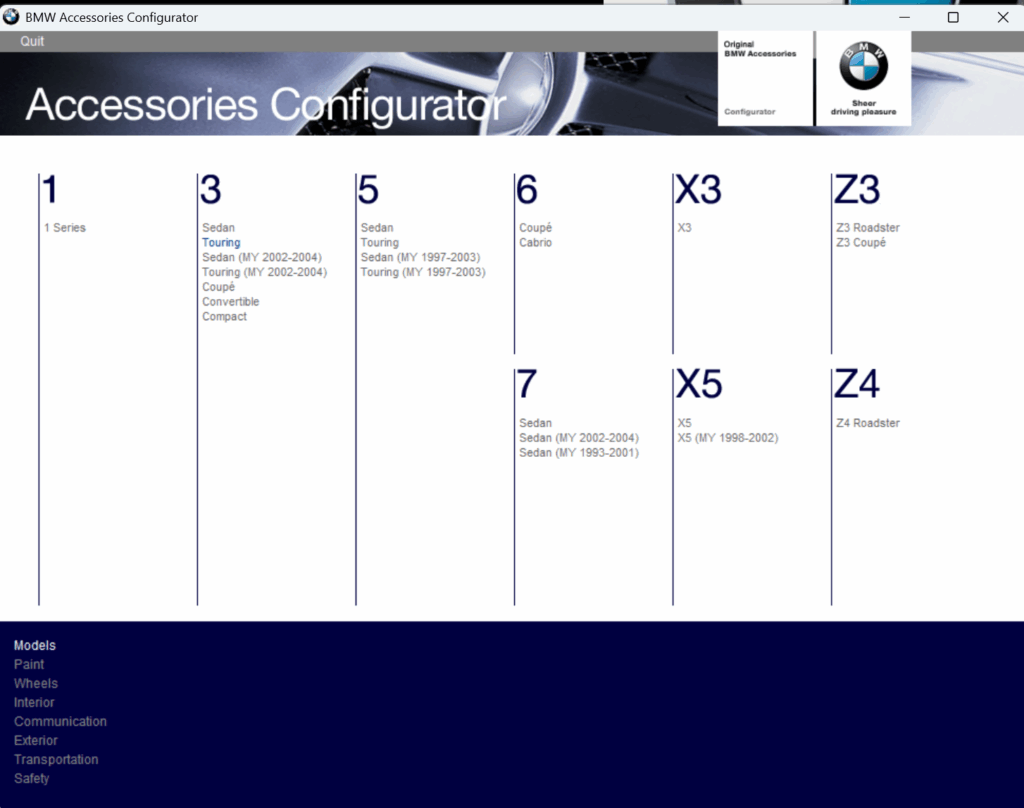Go to Interior section
Screen dimensions: 1024x808
pyautogui.click(x=34, y=702)
